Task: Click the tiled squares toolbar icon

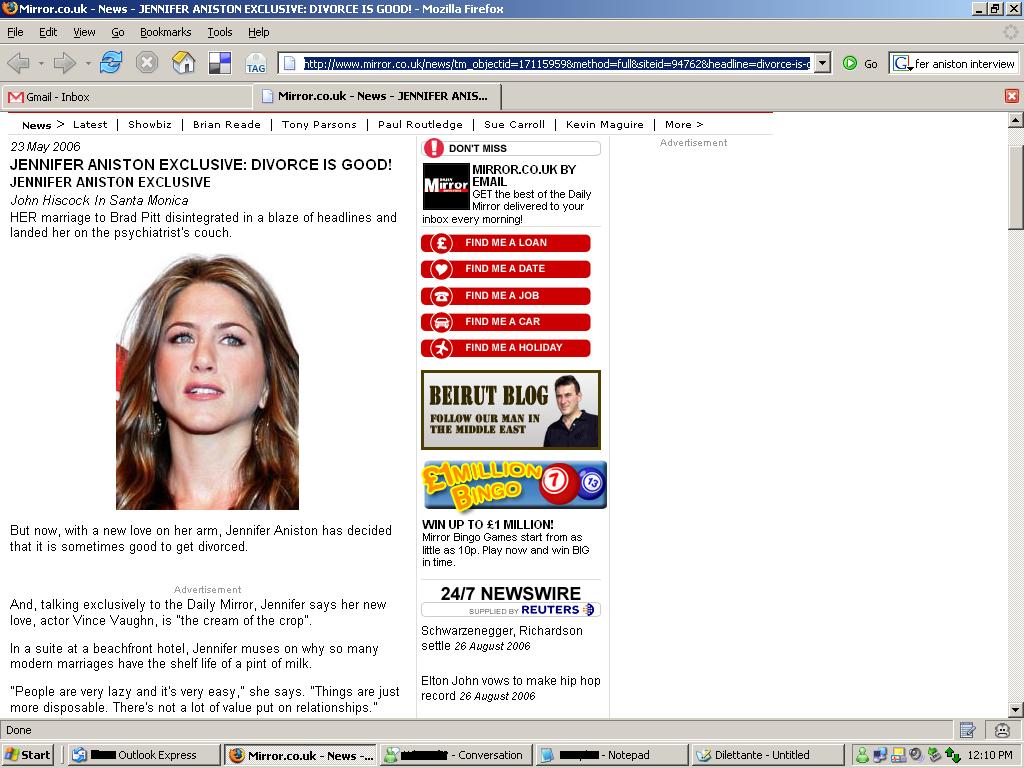Action: point(219,63)
